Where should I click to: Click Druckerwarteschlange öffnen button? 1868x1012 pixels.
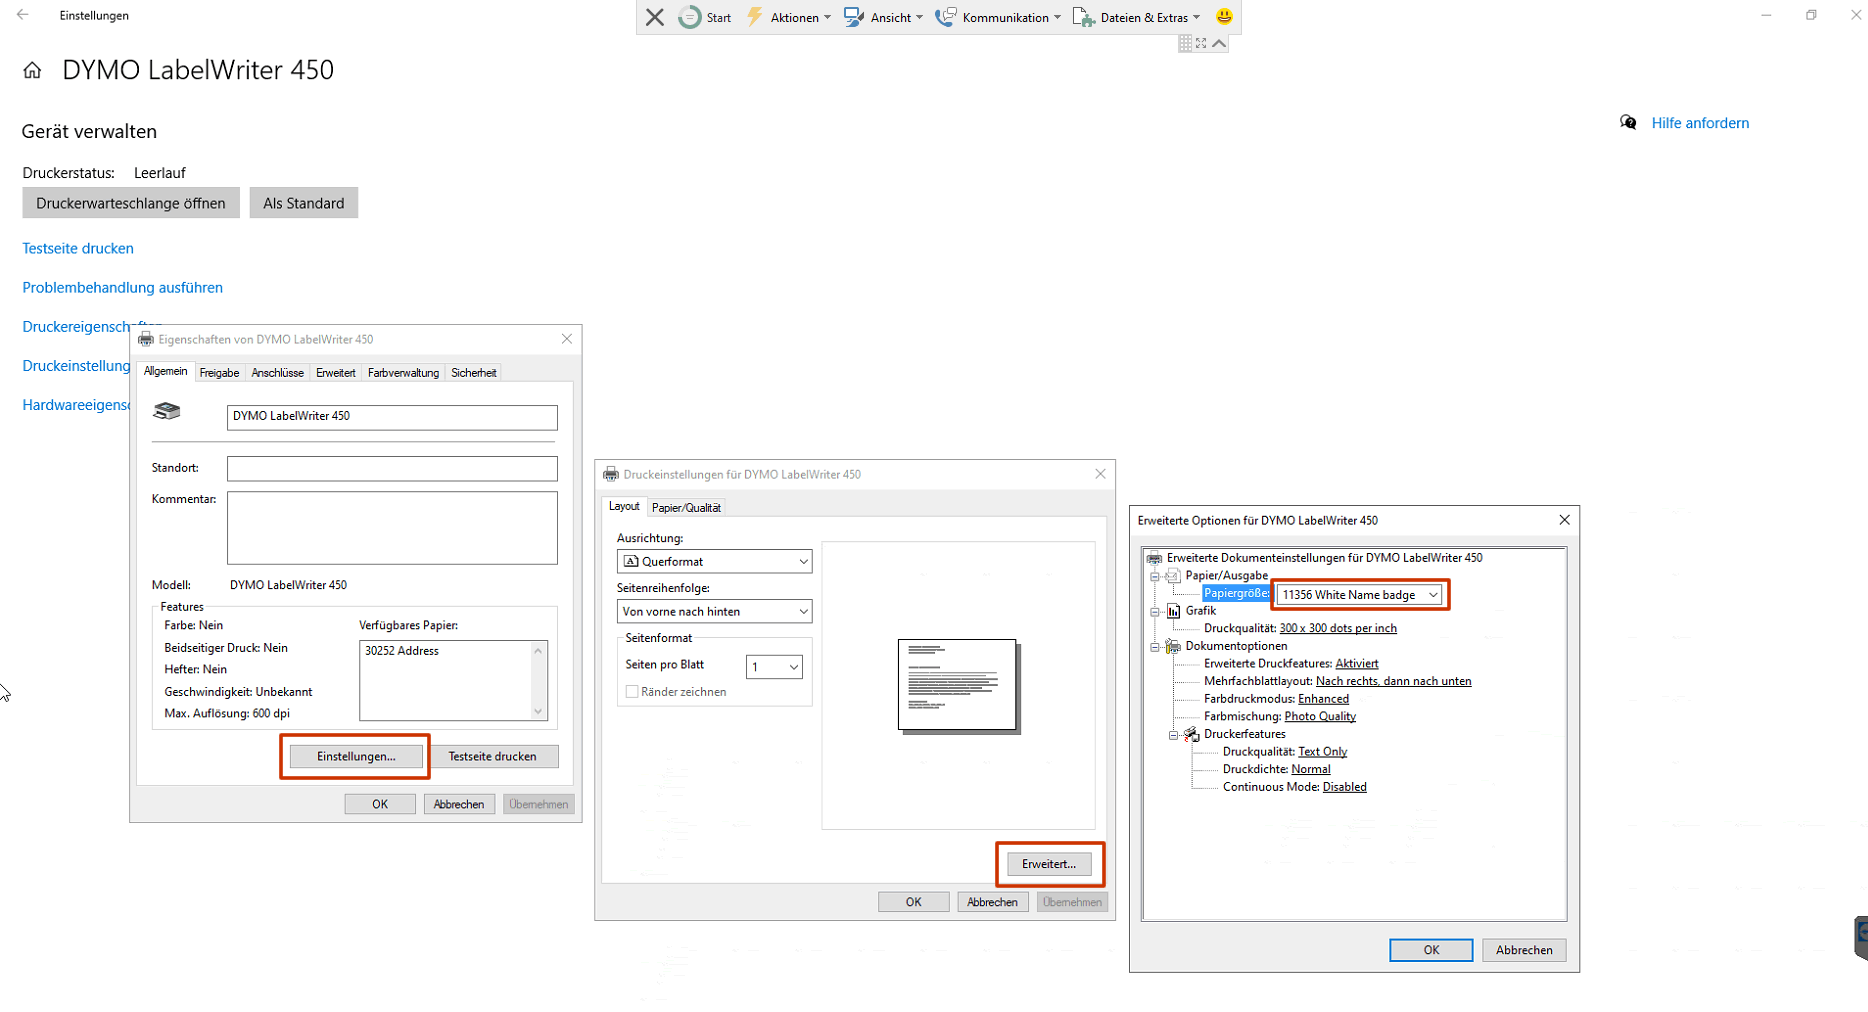131,203
